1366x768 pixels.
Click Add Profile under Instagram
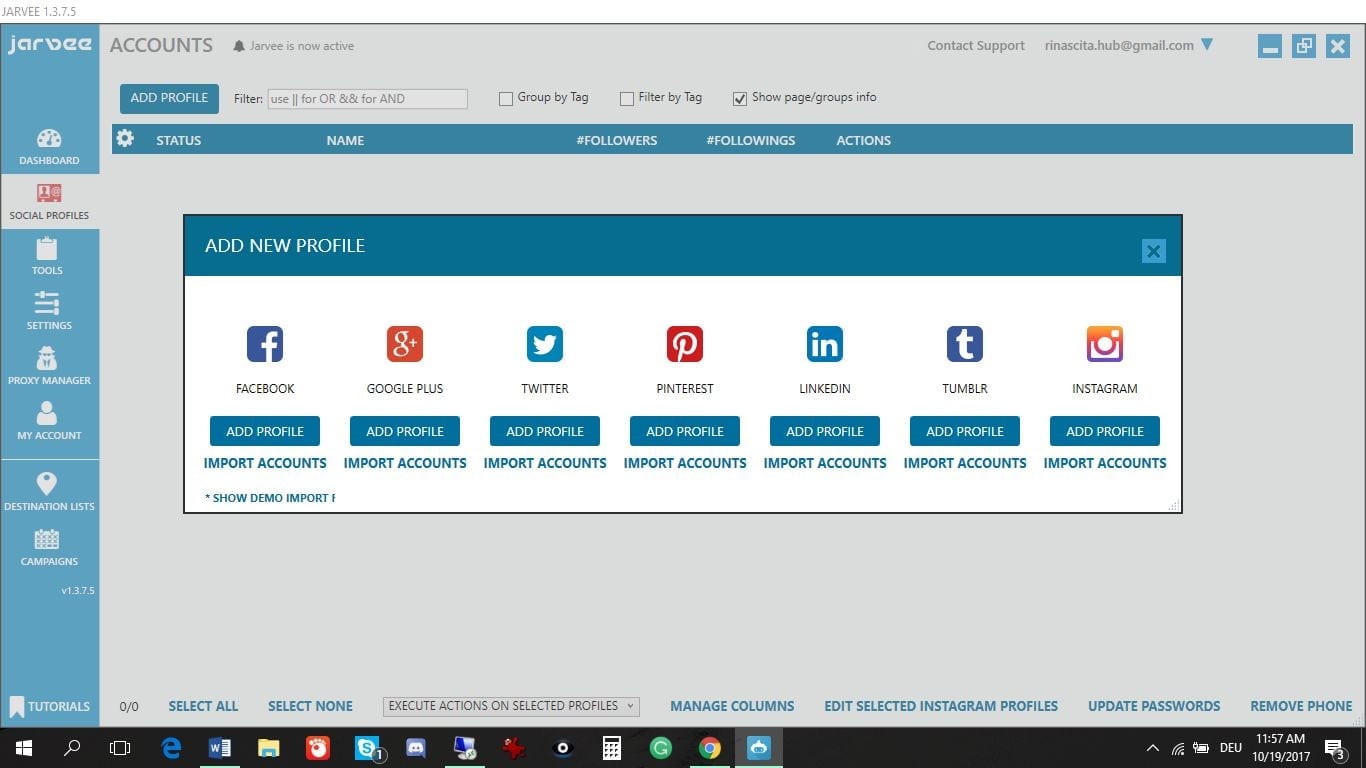tap(1105, 431)
